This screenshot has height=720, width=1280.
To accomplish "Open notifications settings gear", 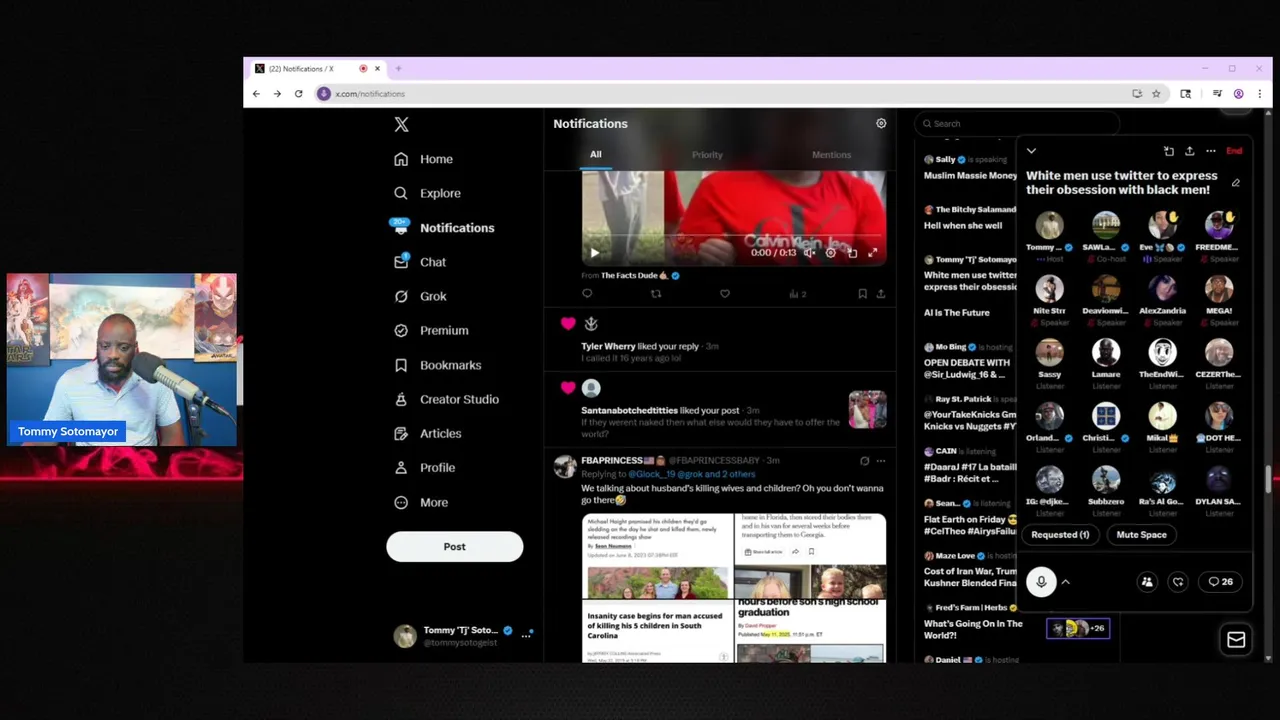I will click(881, 123).
